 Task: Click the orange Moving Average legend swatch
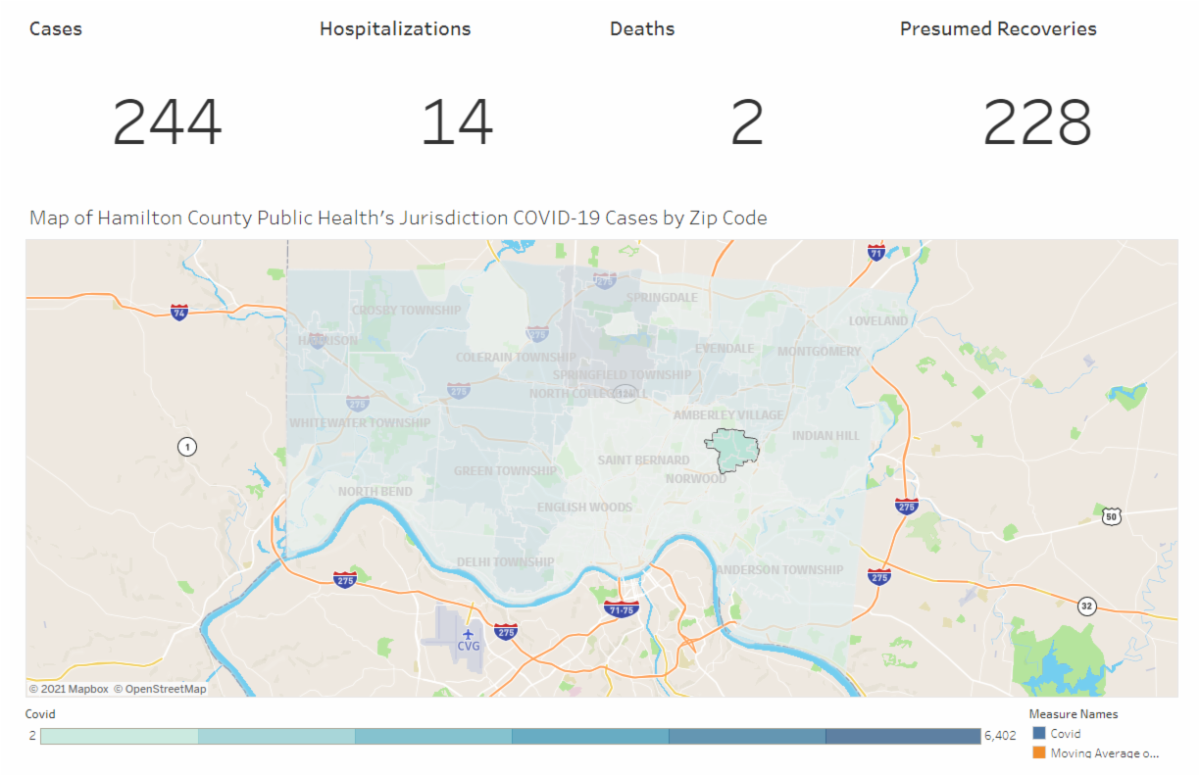click(x=1038, y=752)
